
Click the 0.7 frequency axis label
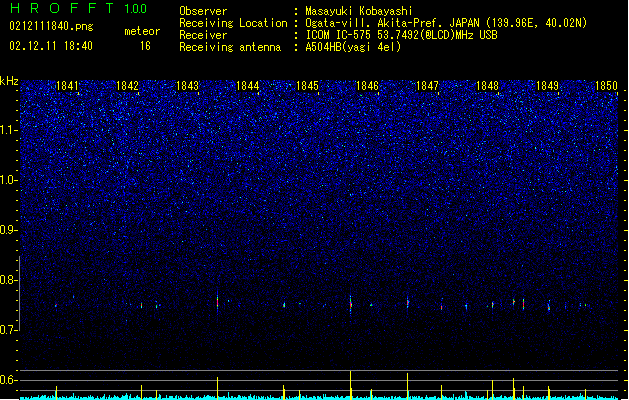point(8,330)
